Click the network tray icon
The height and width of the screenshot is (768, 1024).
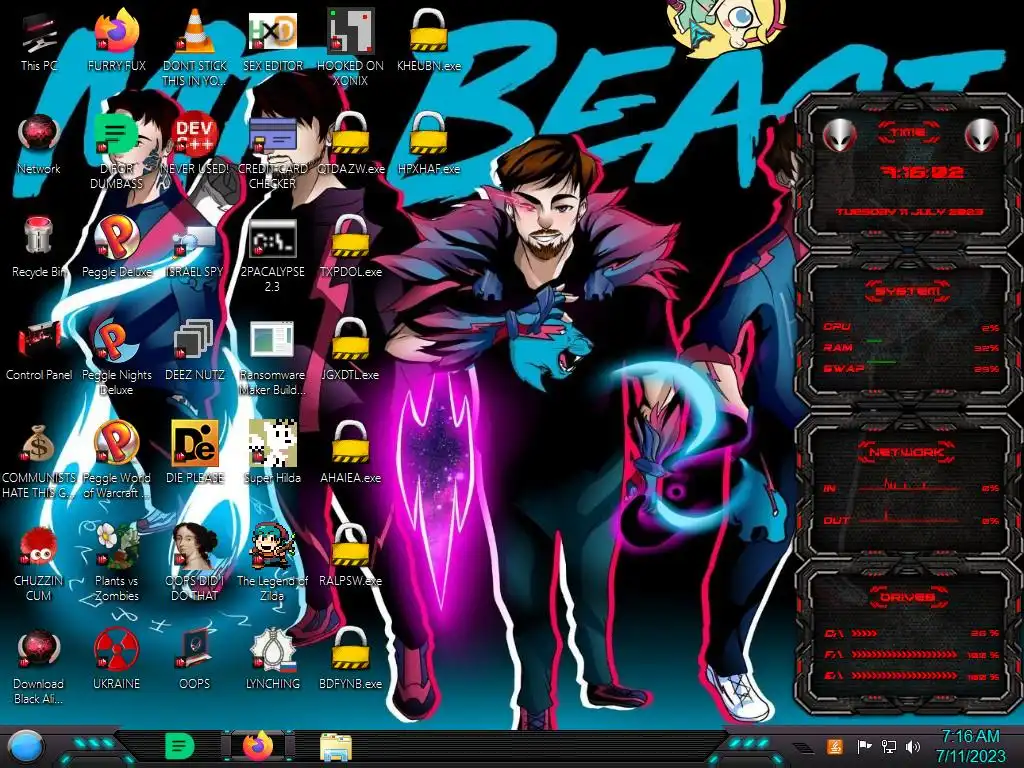coord(889,746)
